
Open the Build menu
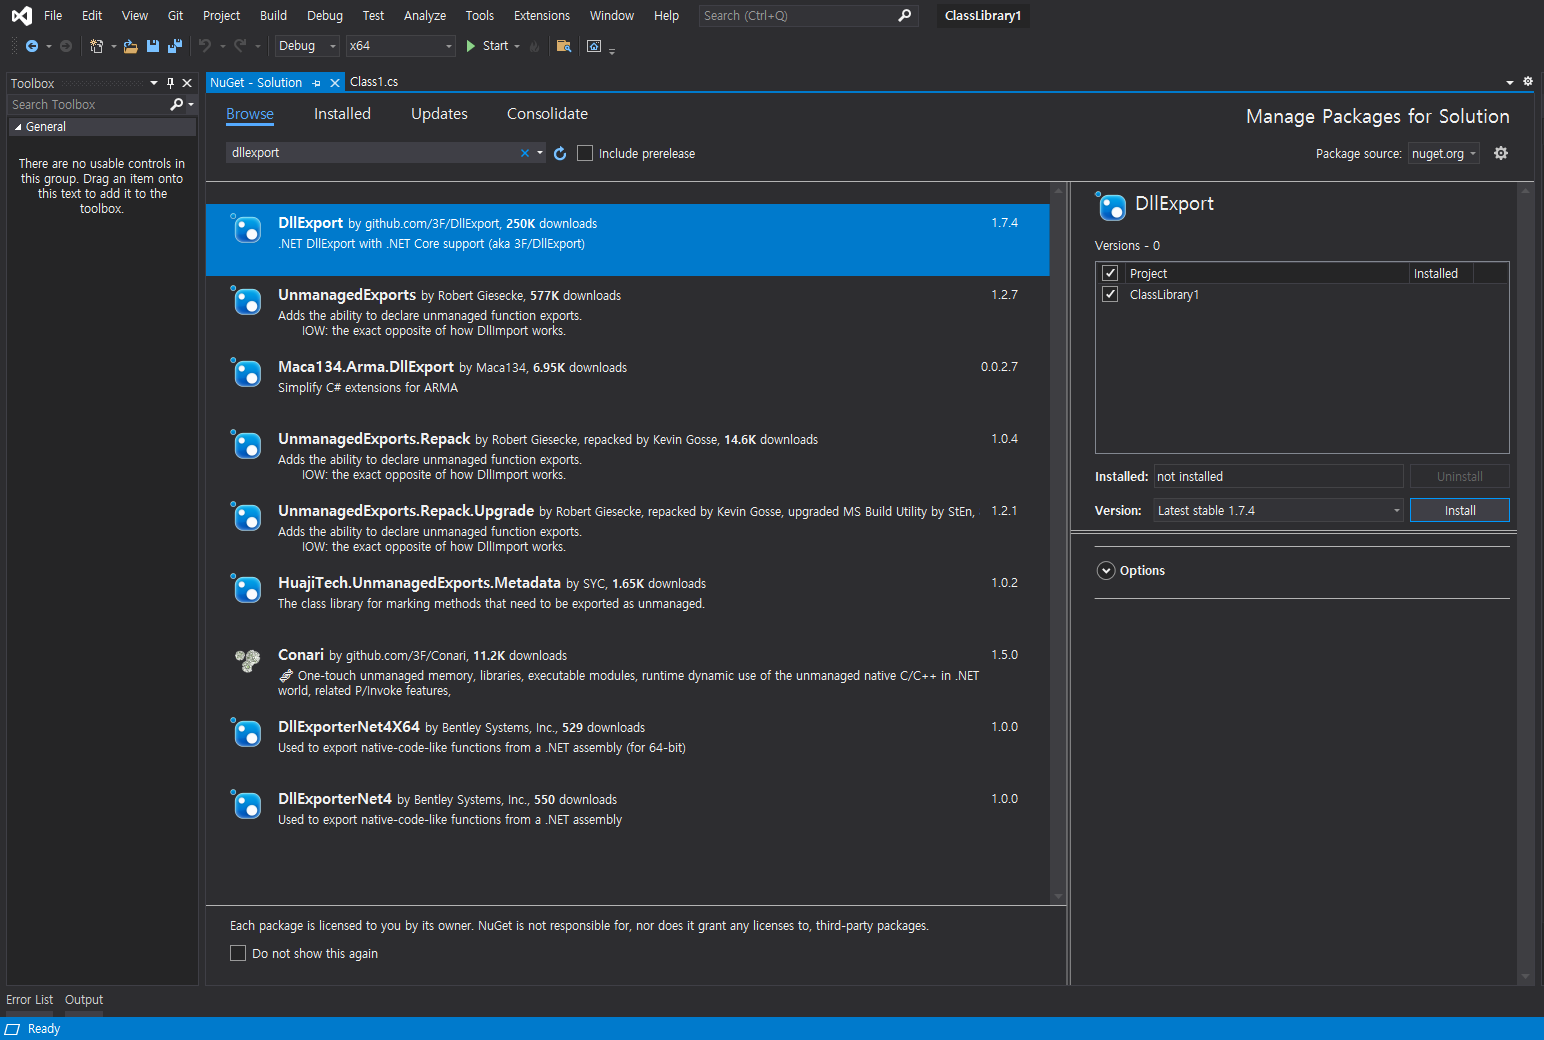[x=273, y=16]
